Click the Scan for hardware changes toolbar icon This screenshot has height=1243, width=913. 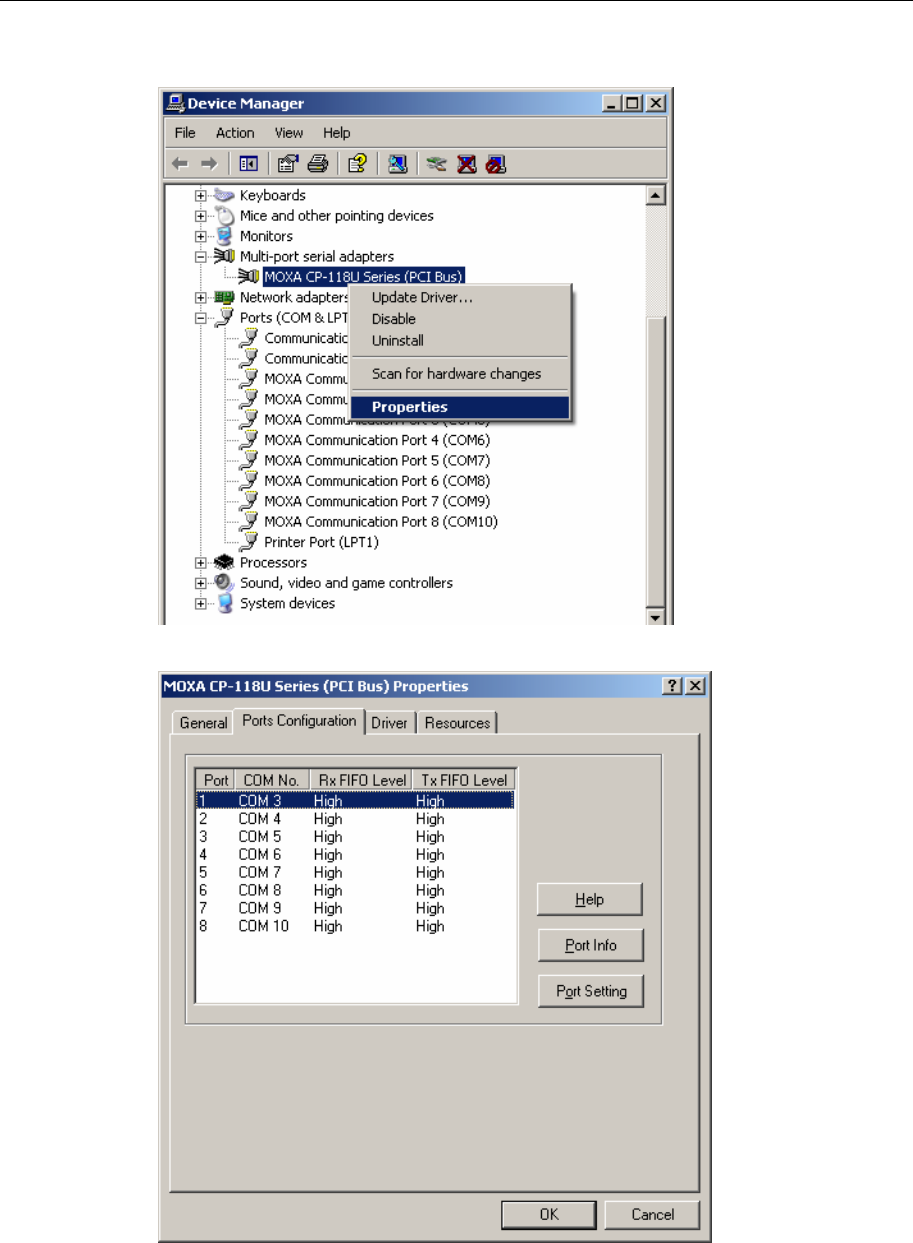(x=396, y=164)
